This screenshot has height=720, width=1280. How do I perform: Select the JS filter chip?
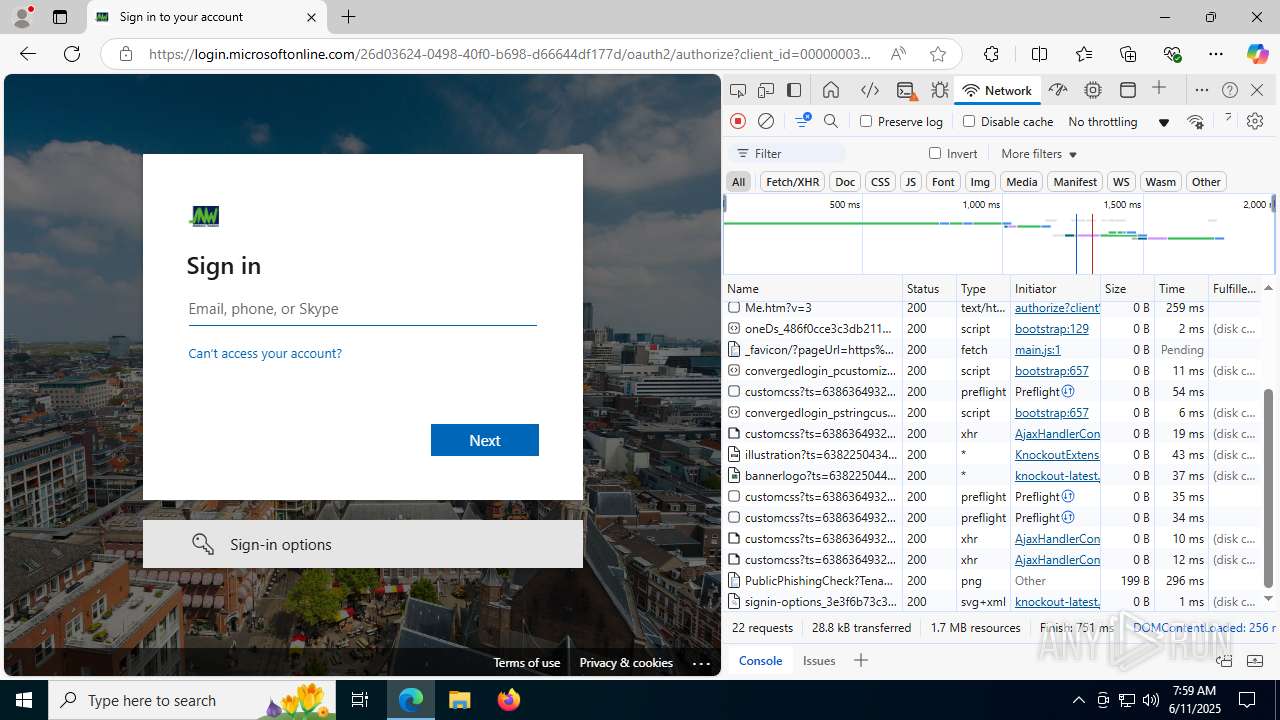click(x=910, y=181)
